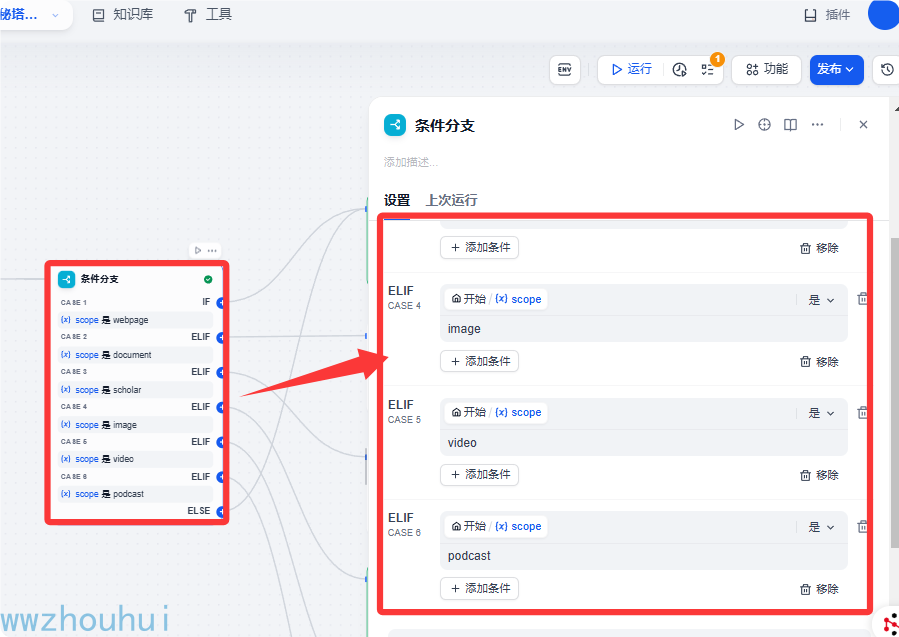899x637 pixels.
Task: Click the CASE 4 ELIF output handle
Action: coord(220,407)
